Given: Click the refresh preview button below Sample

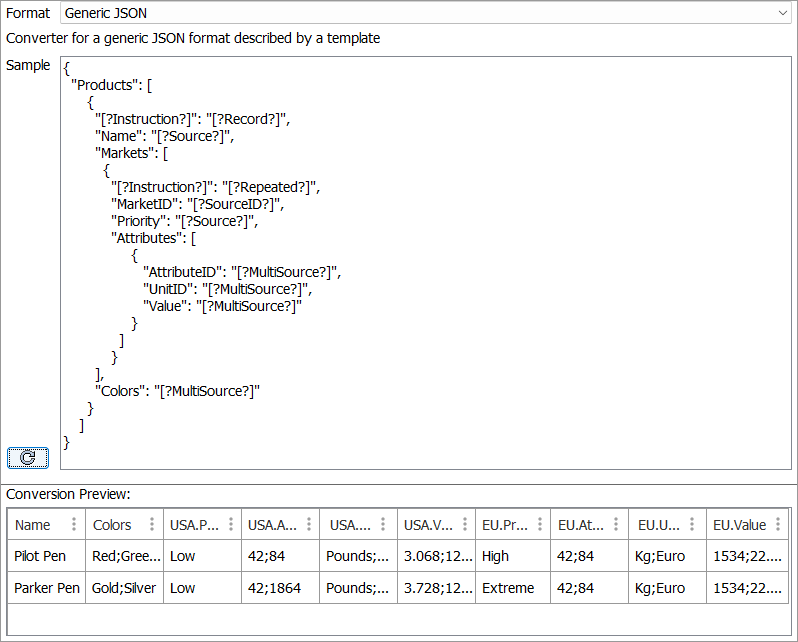Looking at the screenshot, I should pos(28,457).
